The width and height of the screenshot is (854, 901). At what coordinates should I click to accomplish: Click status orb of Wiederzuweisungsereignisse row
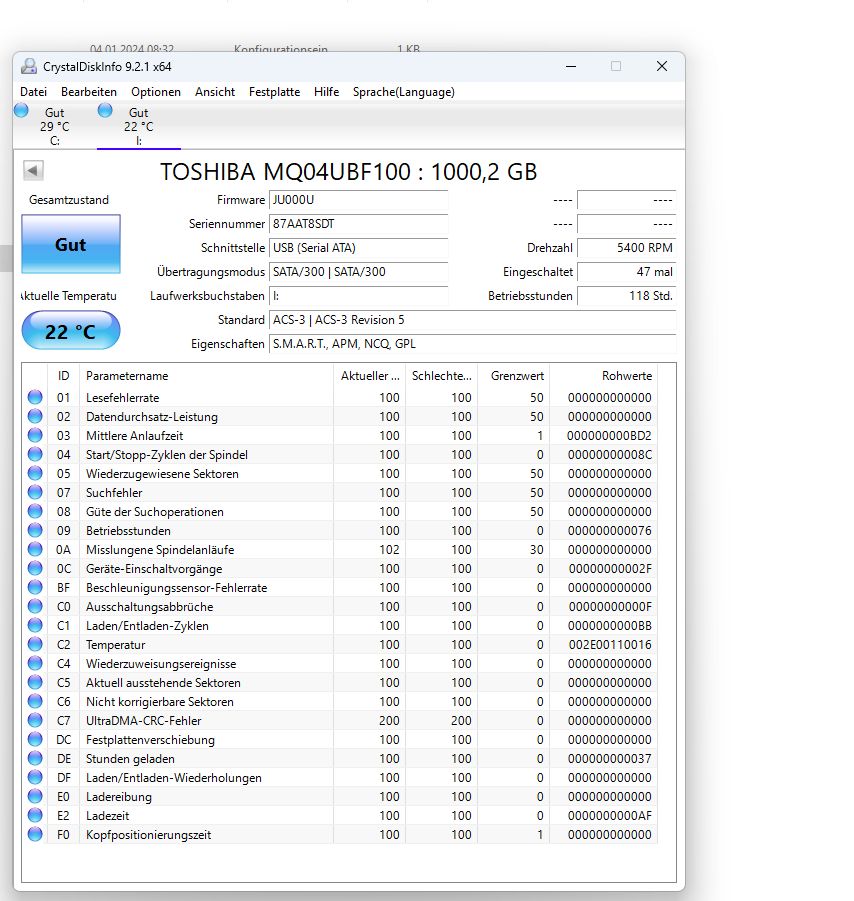[x=35, y=663]
